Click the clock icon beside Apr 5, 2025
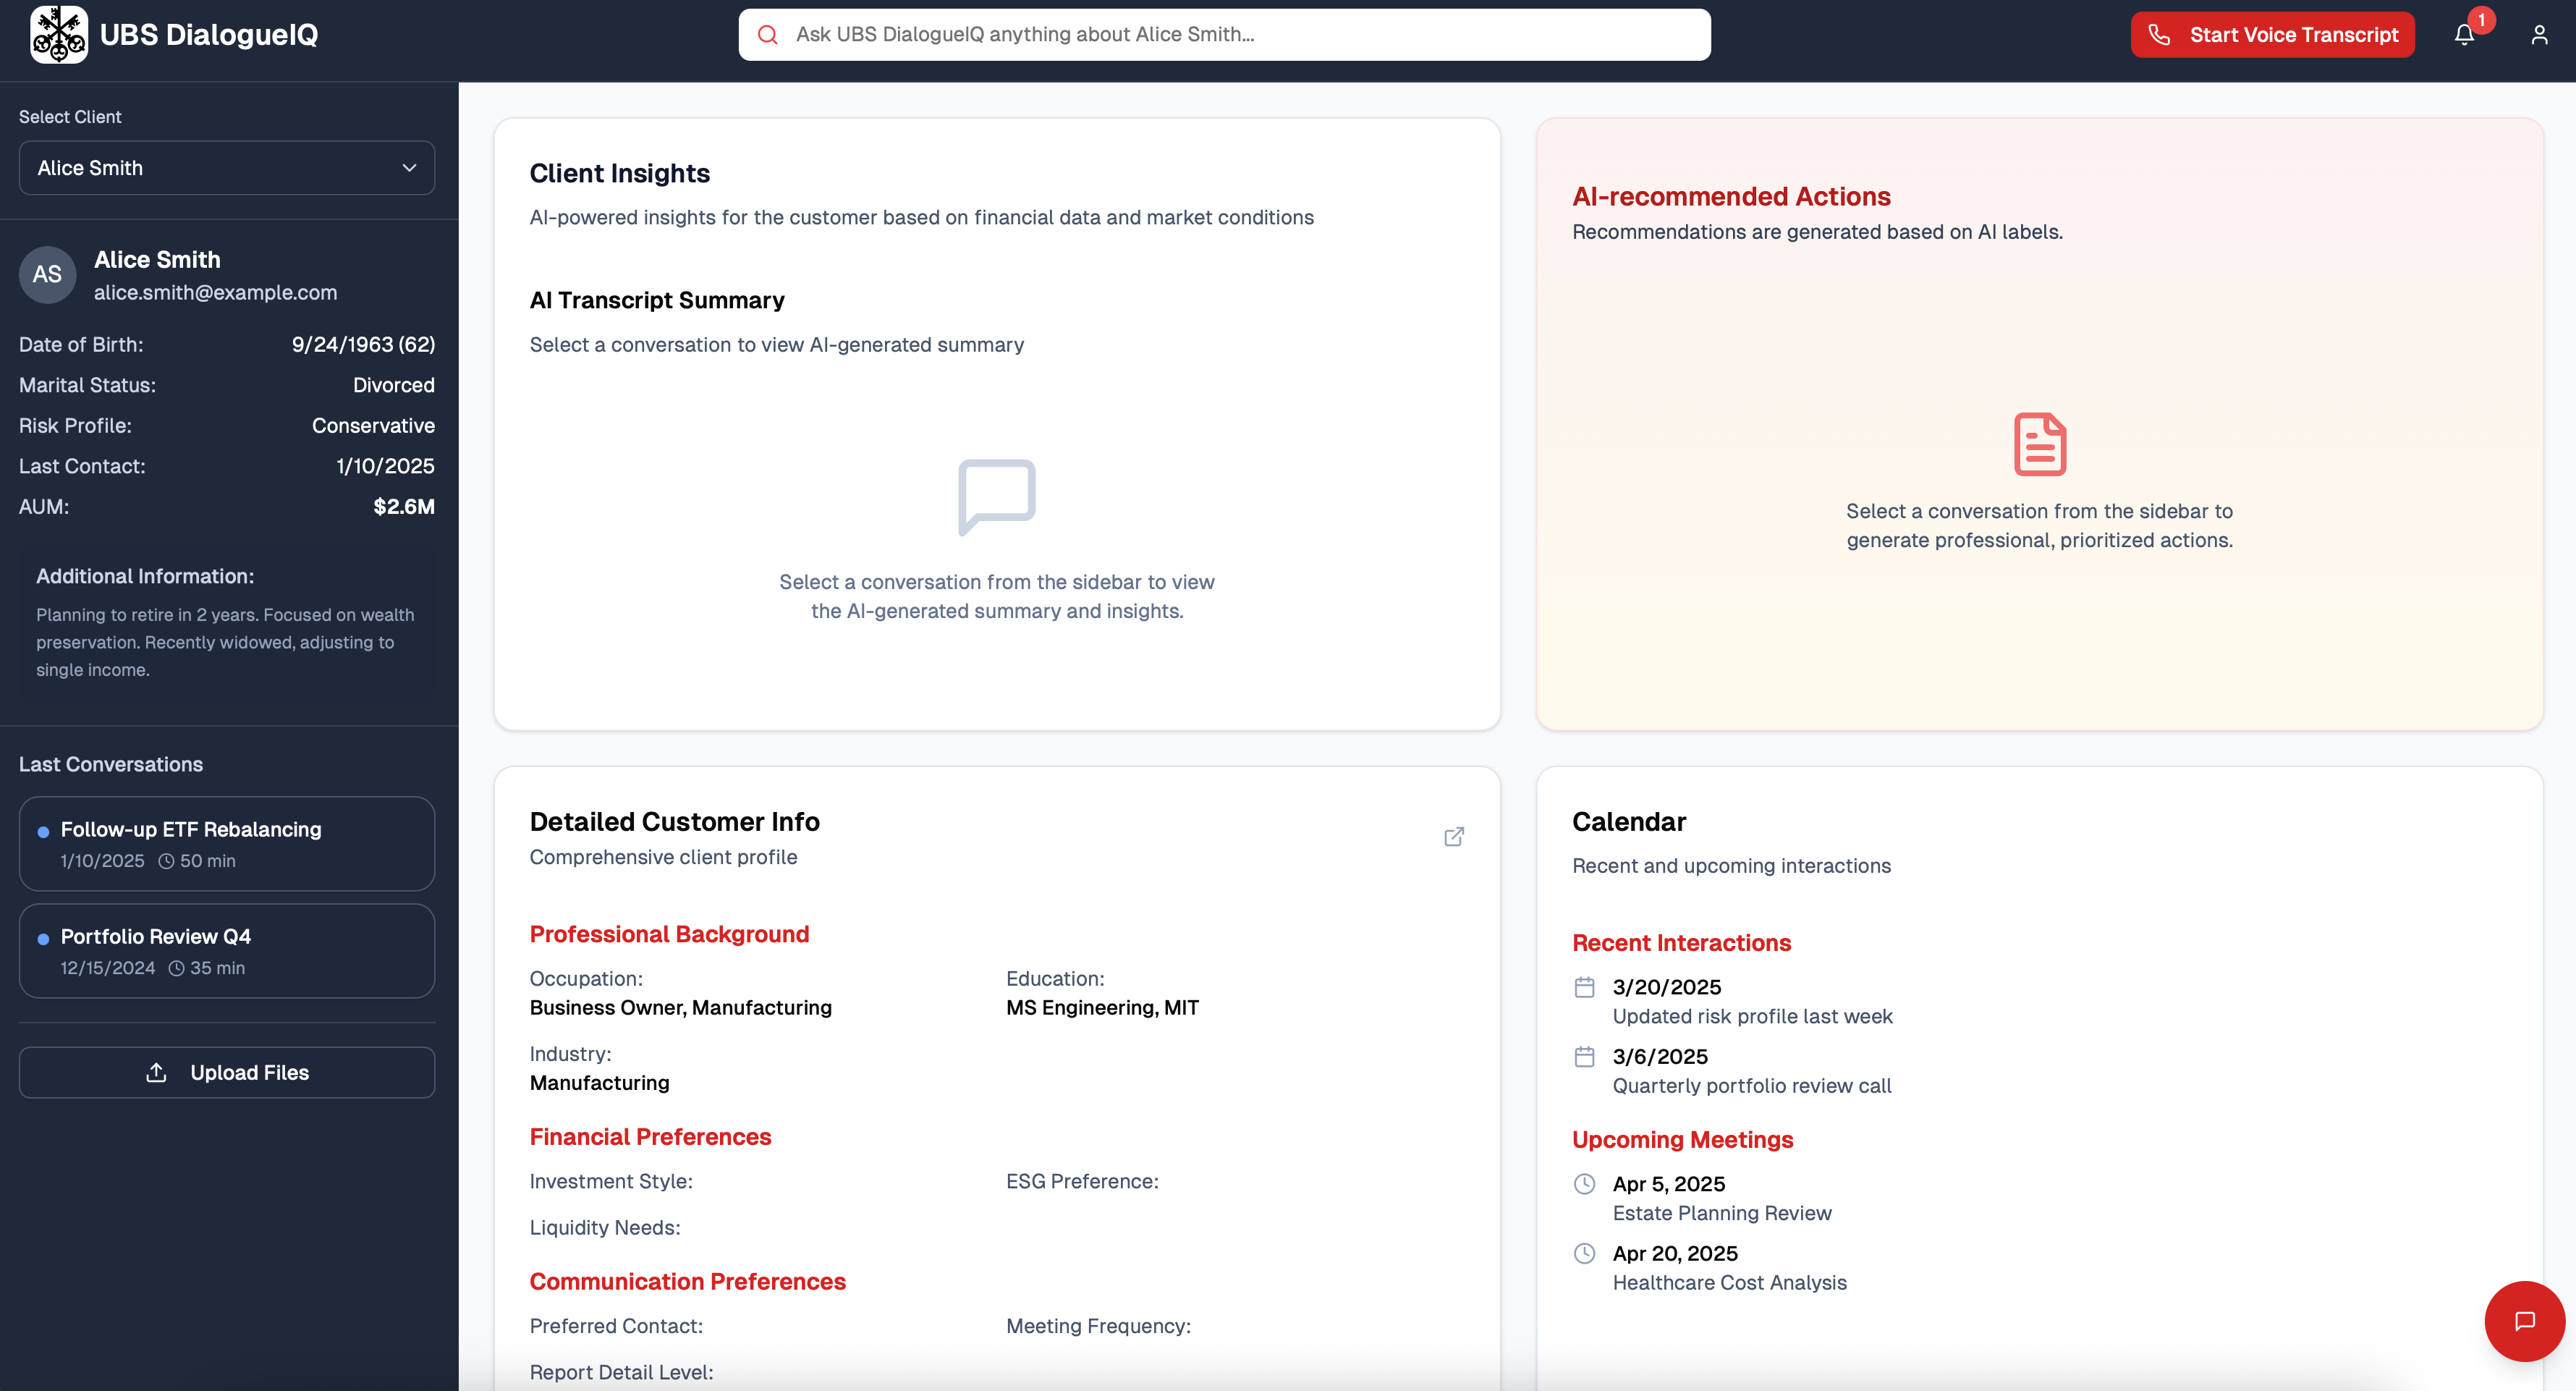This screenshot has width=2576, height=1391. pos(1584,1183)
